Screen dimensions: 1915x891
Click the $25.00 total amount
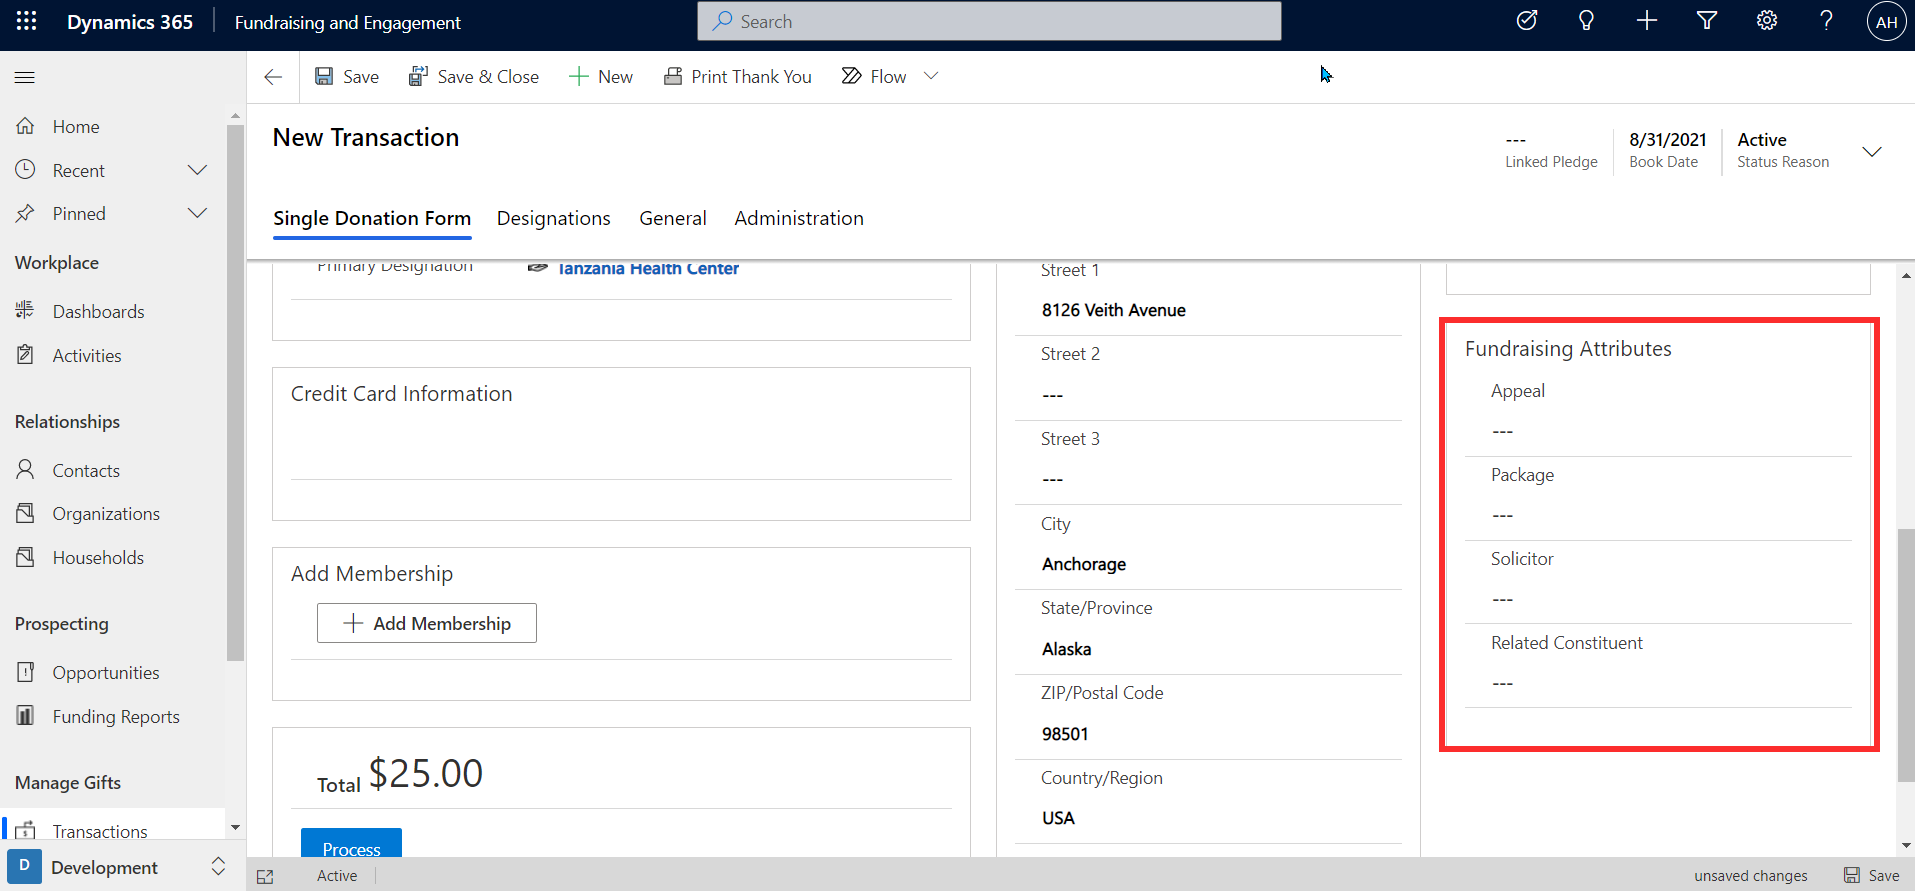[426, 773]
